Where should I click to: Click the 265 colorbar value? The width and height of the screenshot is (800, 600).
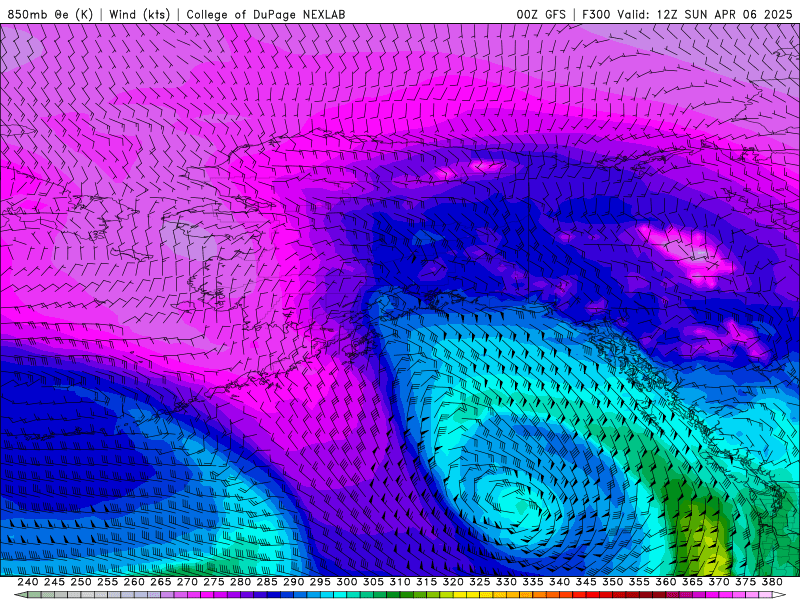(160, 582)
